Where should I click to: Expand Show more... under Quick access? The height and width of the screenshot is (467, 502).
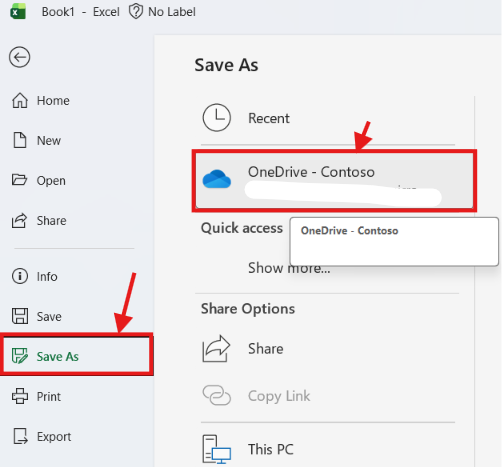289,268
